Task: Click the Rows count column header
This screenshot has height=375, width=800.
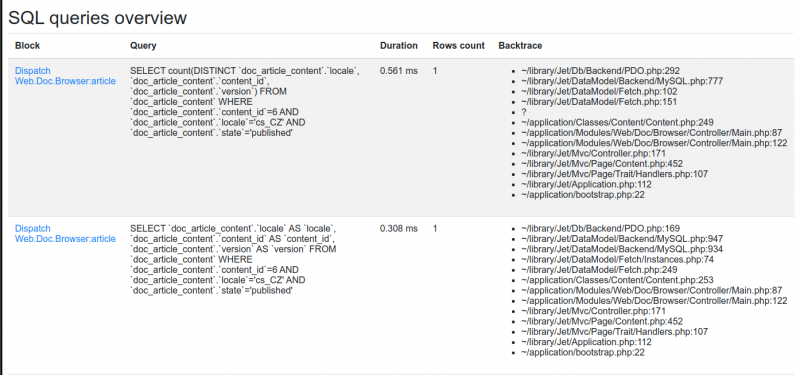Action: [459, 45]
